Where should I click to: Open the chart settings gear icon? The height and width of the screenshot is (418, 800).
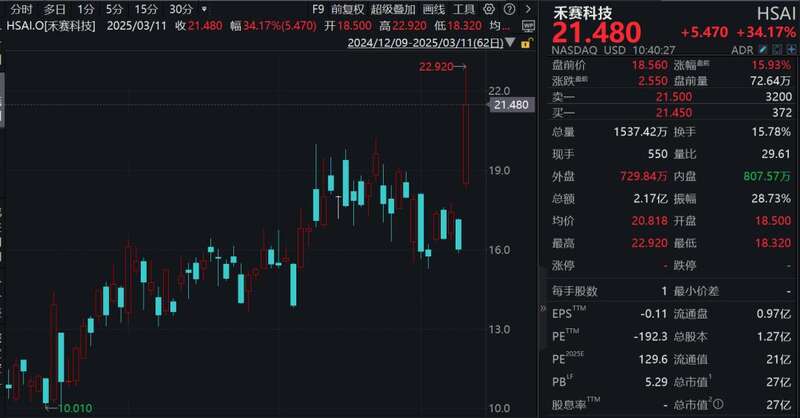[x=489, y=9]
